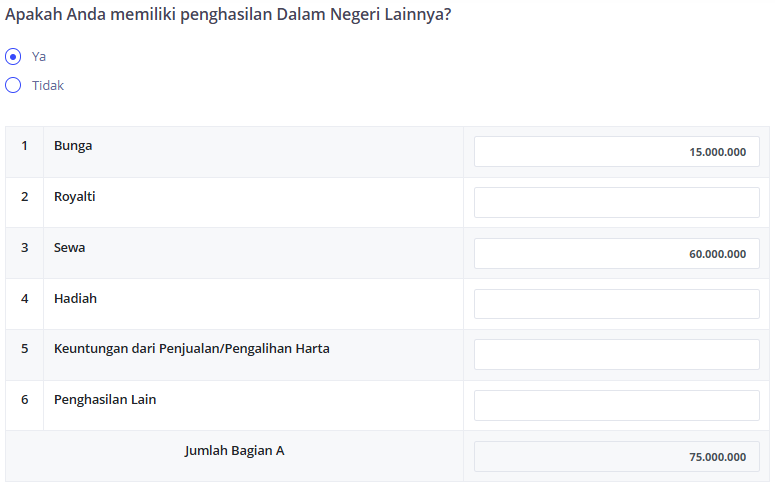
Task: Click row number 6 cell
Action: coord(25,405)
